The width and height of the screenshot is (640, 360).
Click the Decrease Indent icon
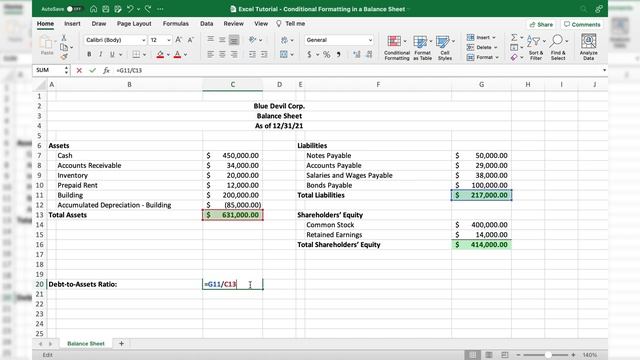[x=253, y=54]
